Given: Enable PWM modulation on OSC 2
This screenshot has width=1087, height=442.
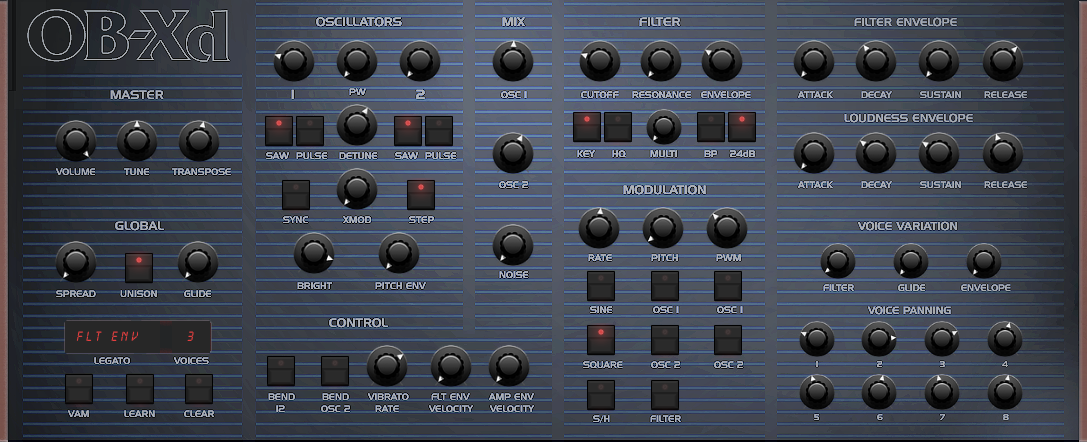Looking at the screenshot, I should pyautogui.click(x=728, y=339).
